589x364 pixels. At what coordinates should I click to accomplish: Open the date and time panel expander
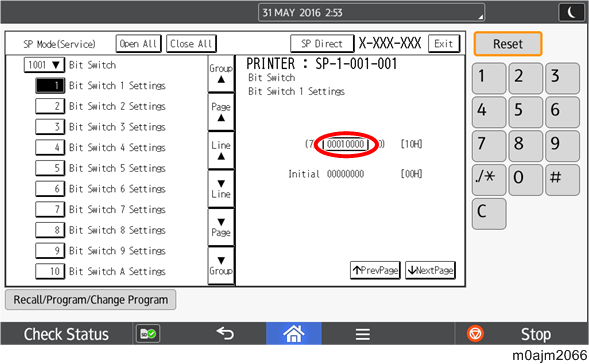point(480,17)
